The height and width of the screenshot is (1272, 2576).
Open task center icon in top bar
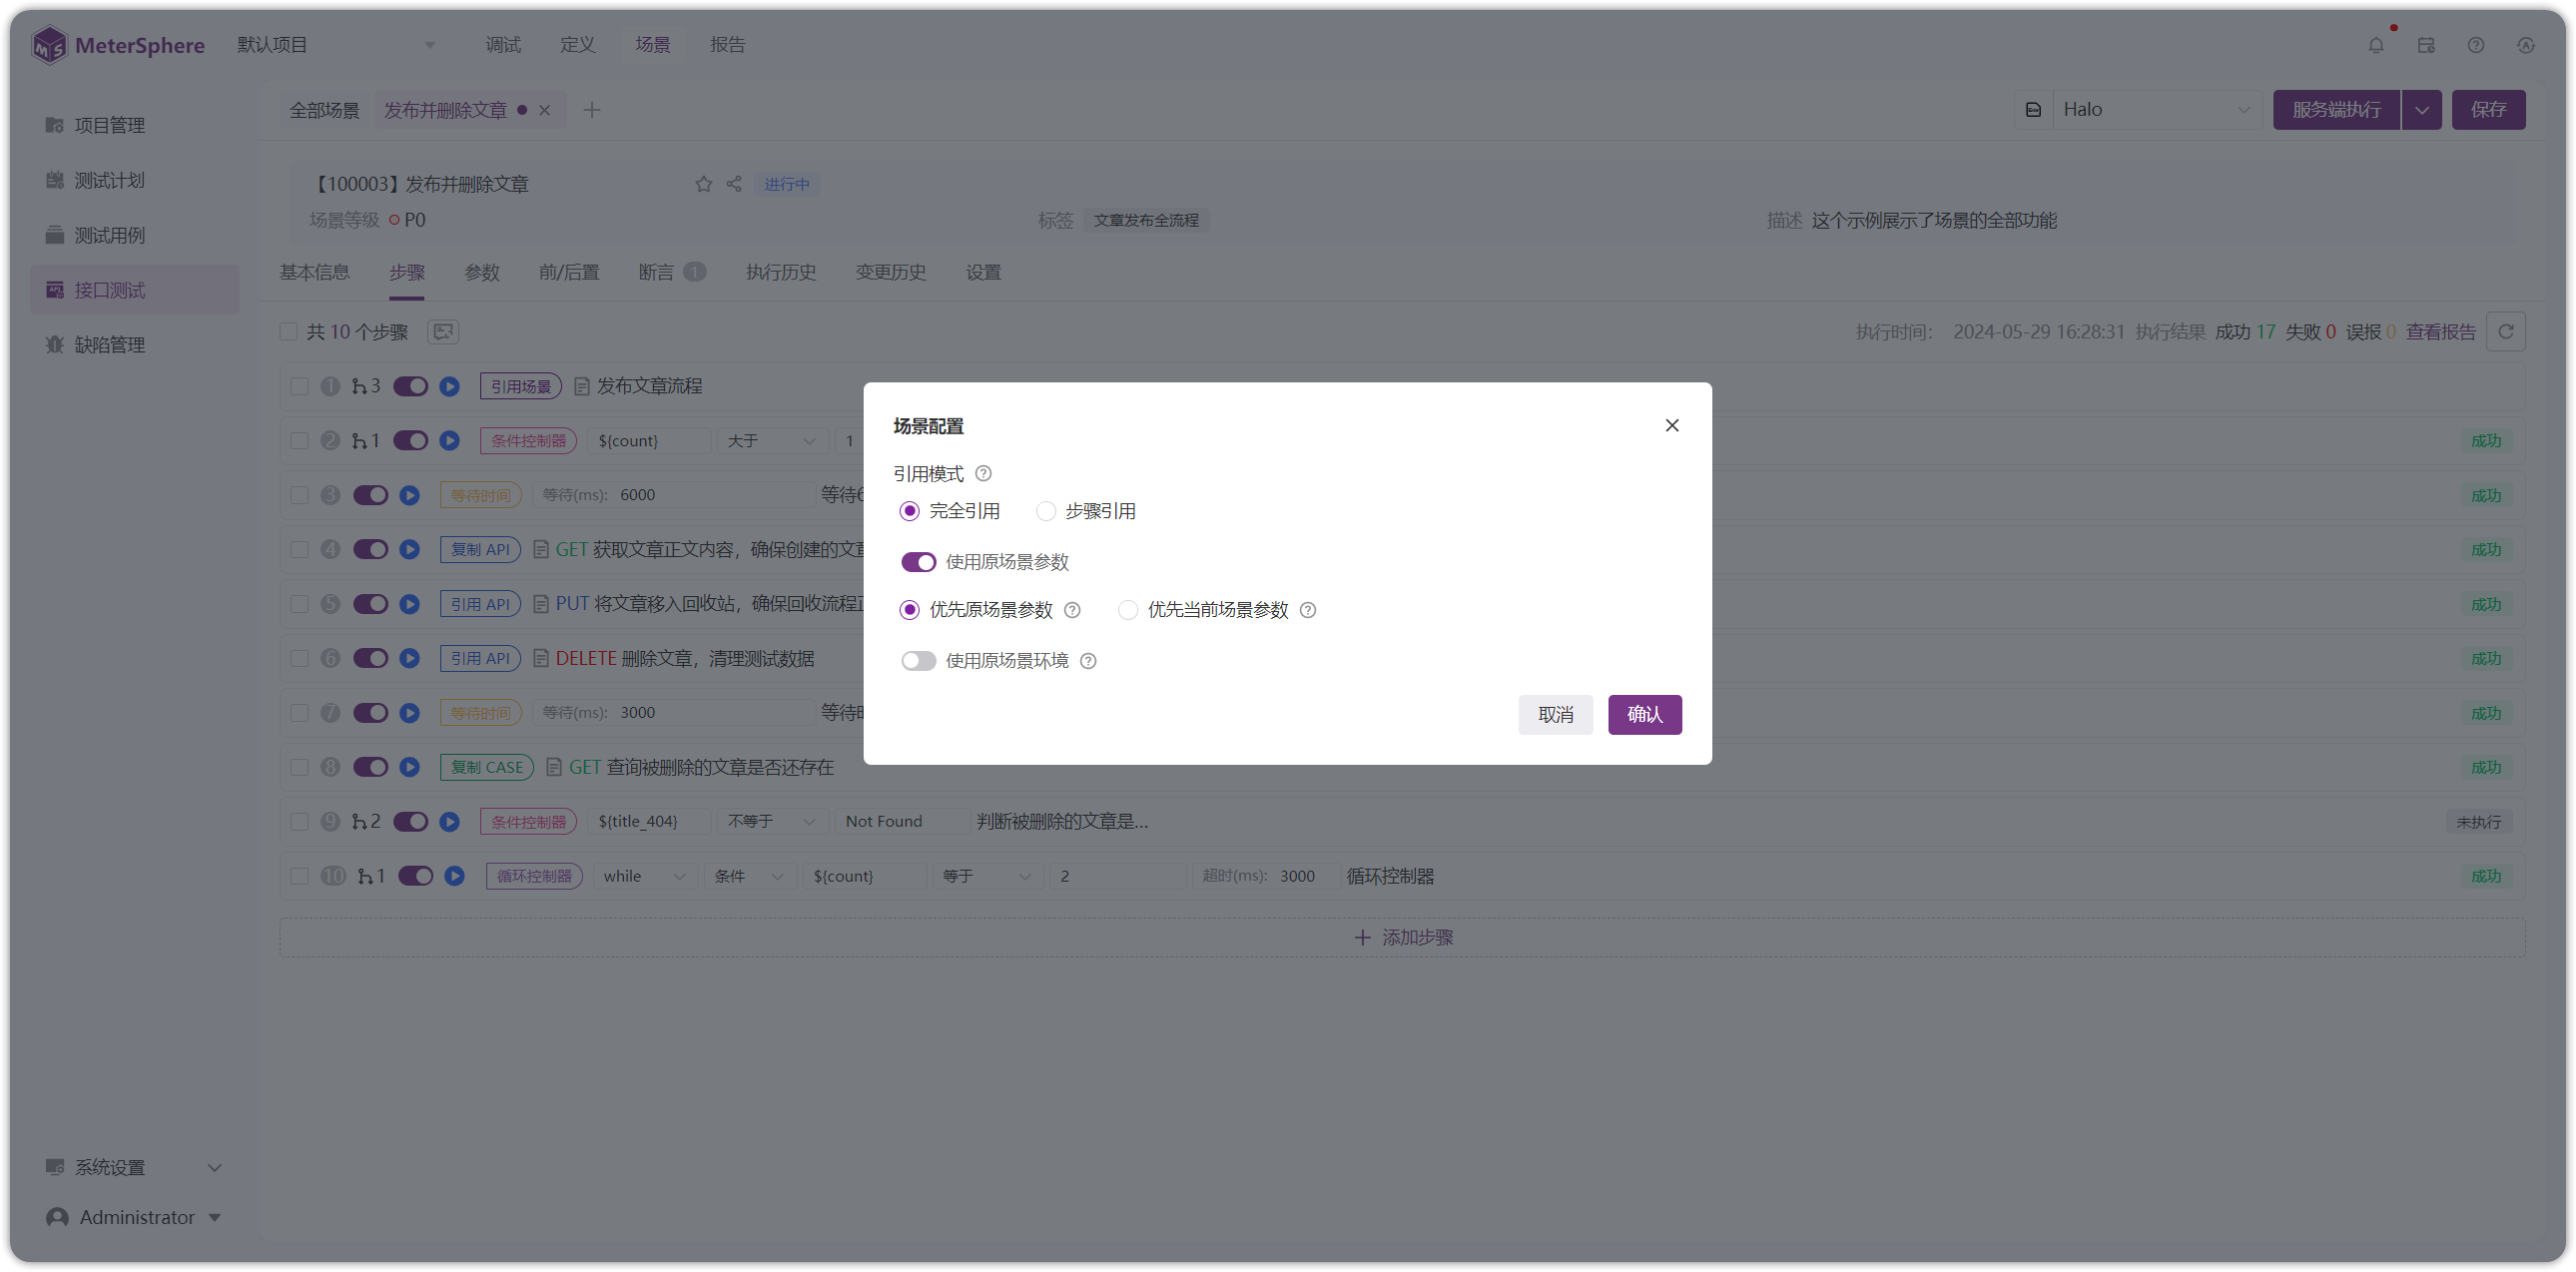(2426, 45)
